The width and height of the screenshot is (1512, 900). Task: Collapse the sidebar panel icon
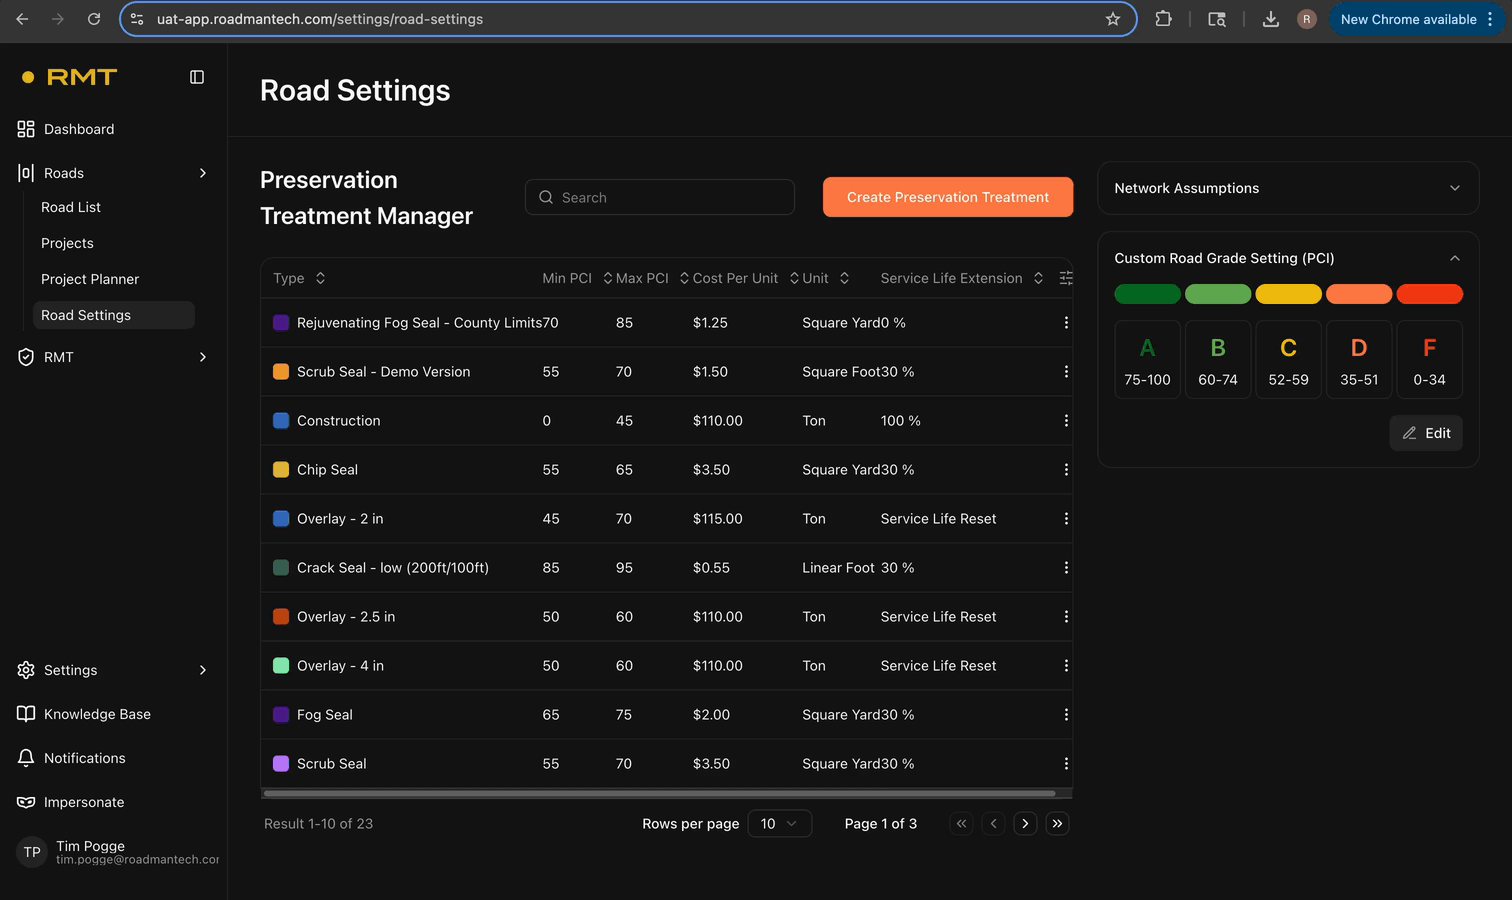(x=197, y=77)
